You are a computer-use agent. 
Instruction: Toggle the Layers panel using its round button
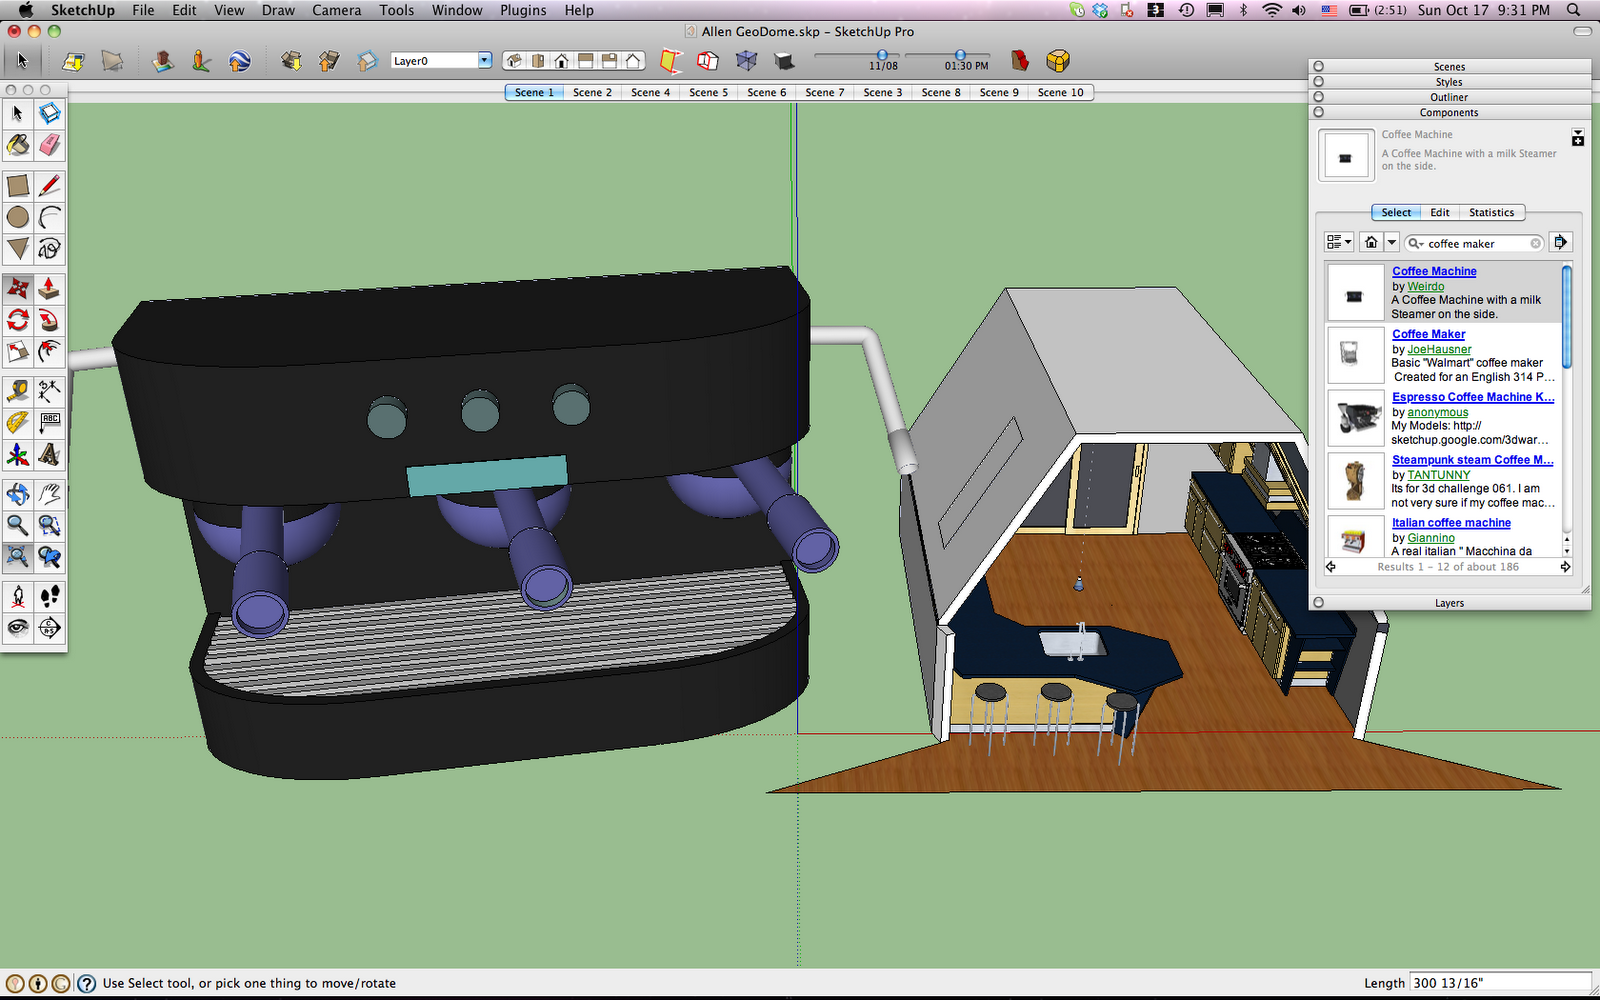[x=1319, y=603]
